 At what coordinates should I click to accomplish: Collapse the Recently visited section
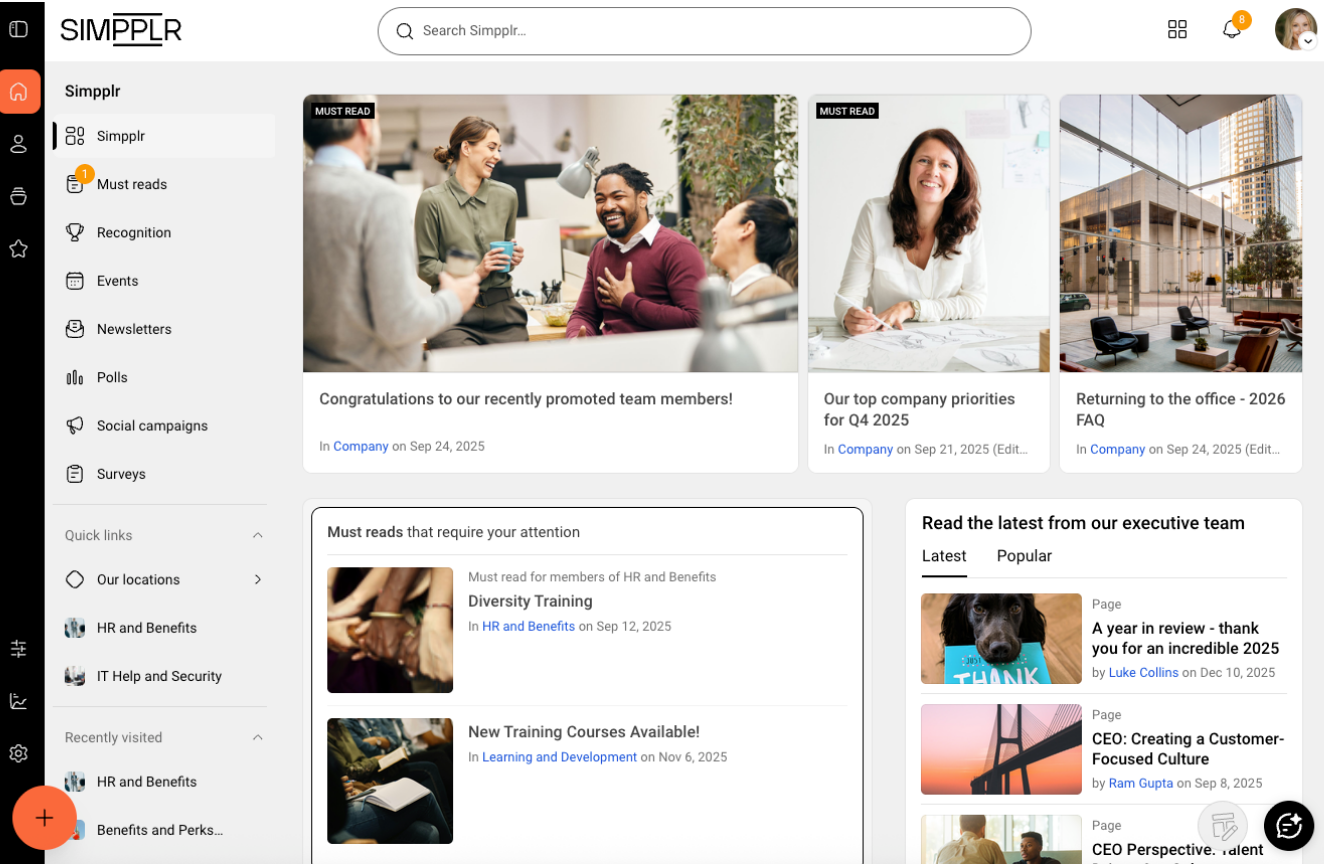[x=257, y=738]
